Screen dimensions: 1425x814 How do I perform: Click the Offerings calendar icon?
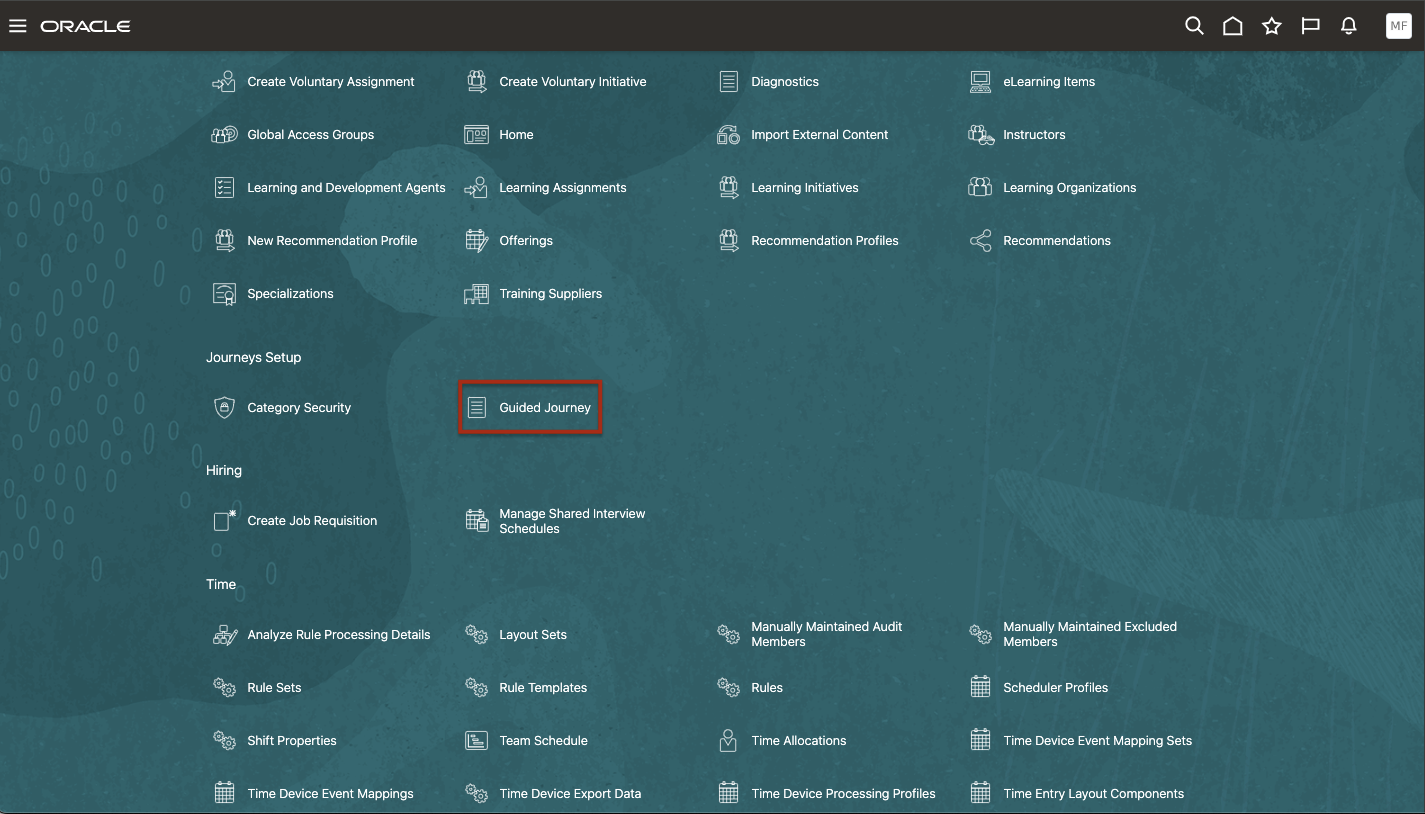(476, 241)
